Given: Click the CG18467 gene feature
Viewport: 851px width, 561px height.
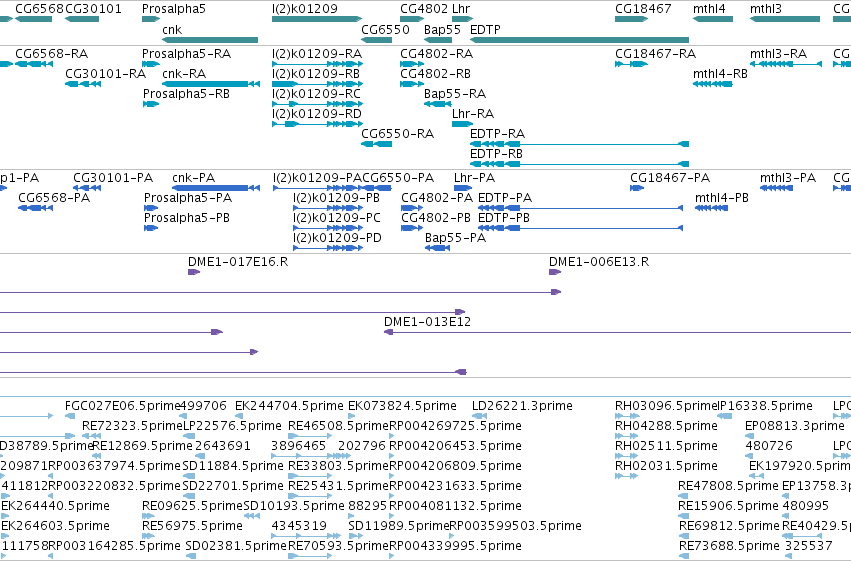Looking at the screenshot, I should [x=632, y=19].
